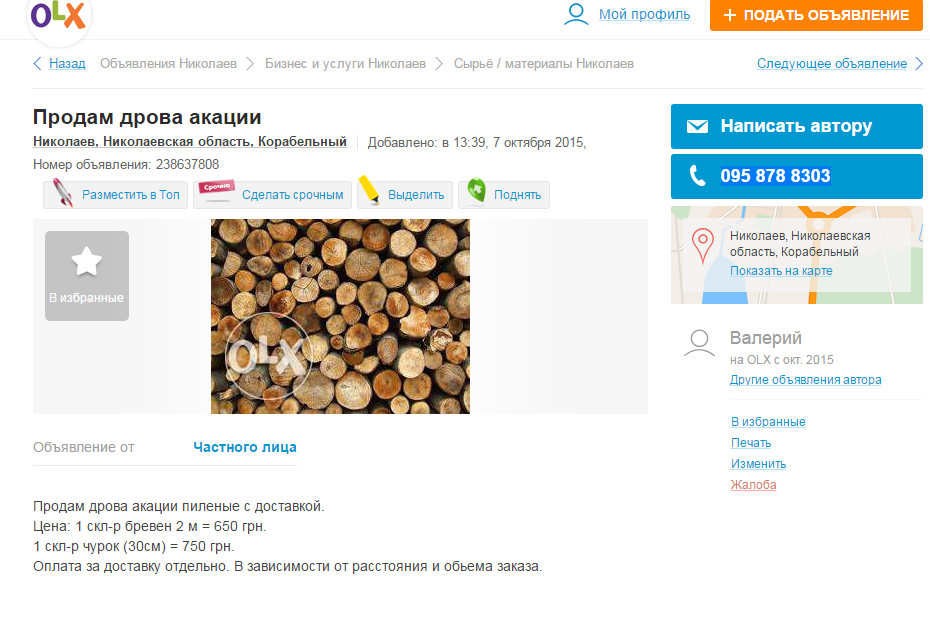Open breadcrumb Сырьё / материалы Николаев

click(543, 64)
